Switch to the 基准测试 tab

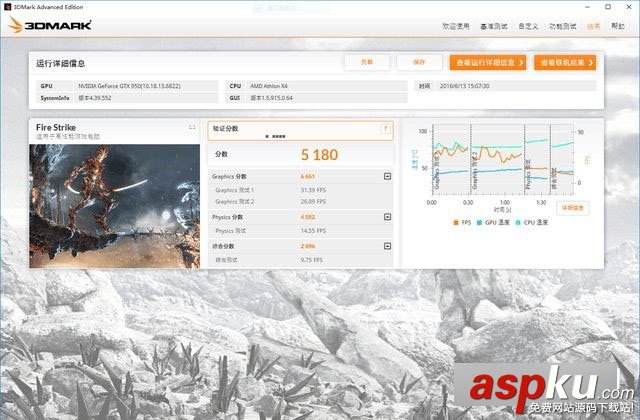[x=493, y=26]
